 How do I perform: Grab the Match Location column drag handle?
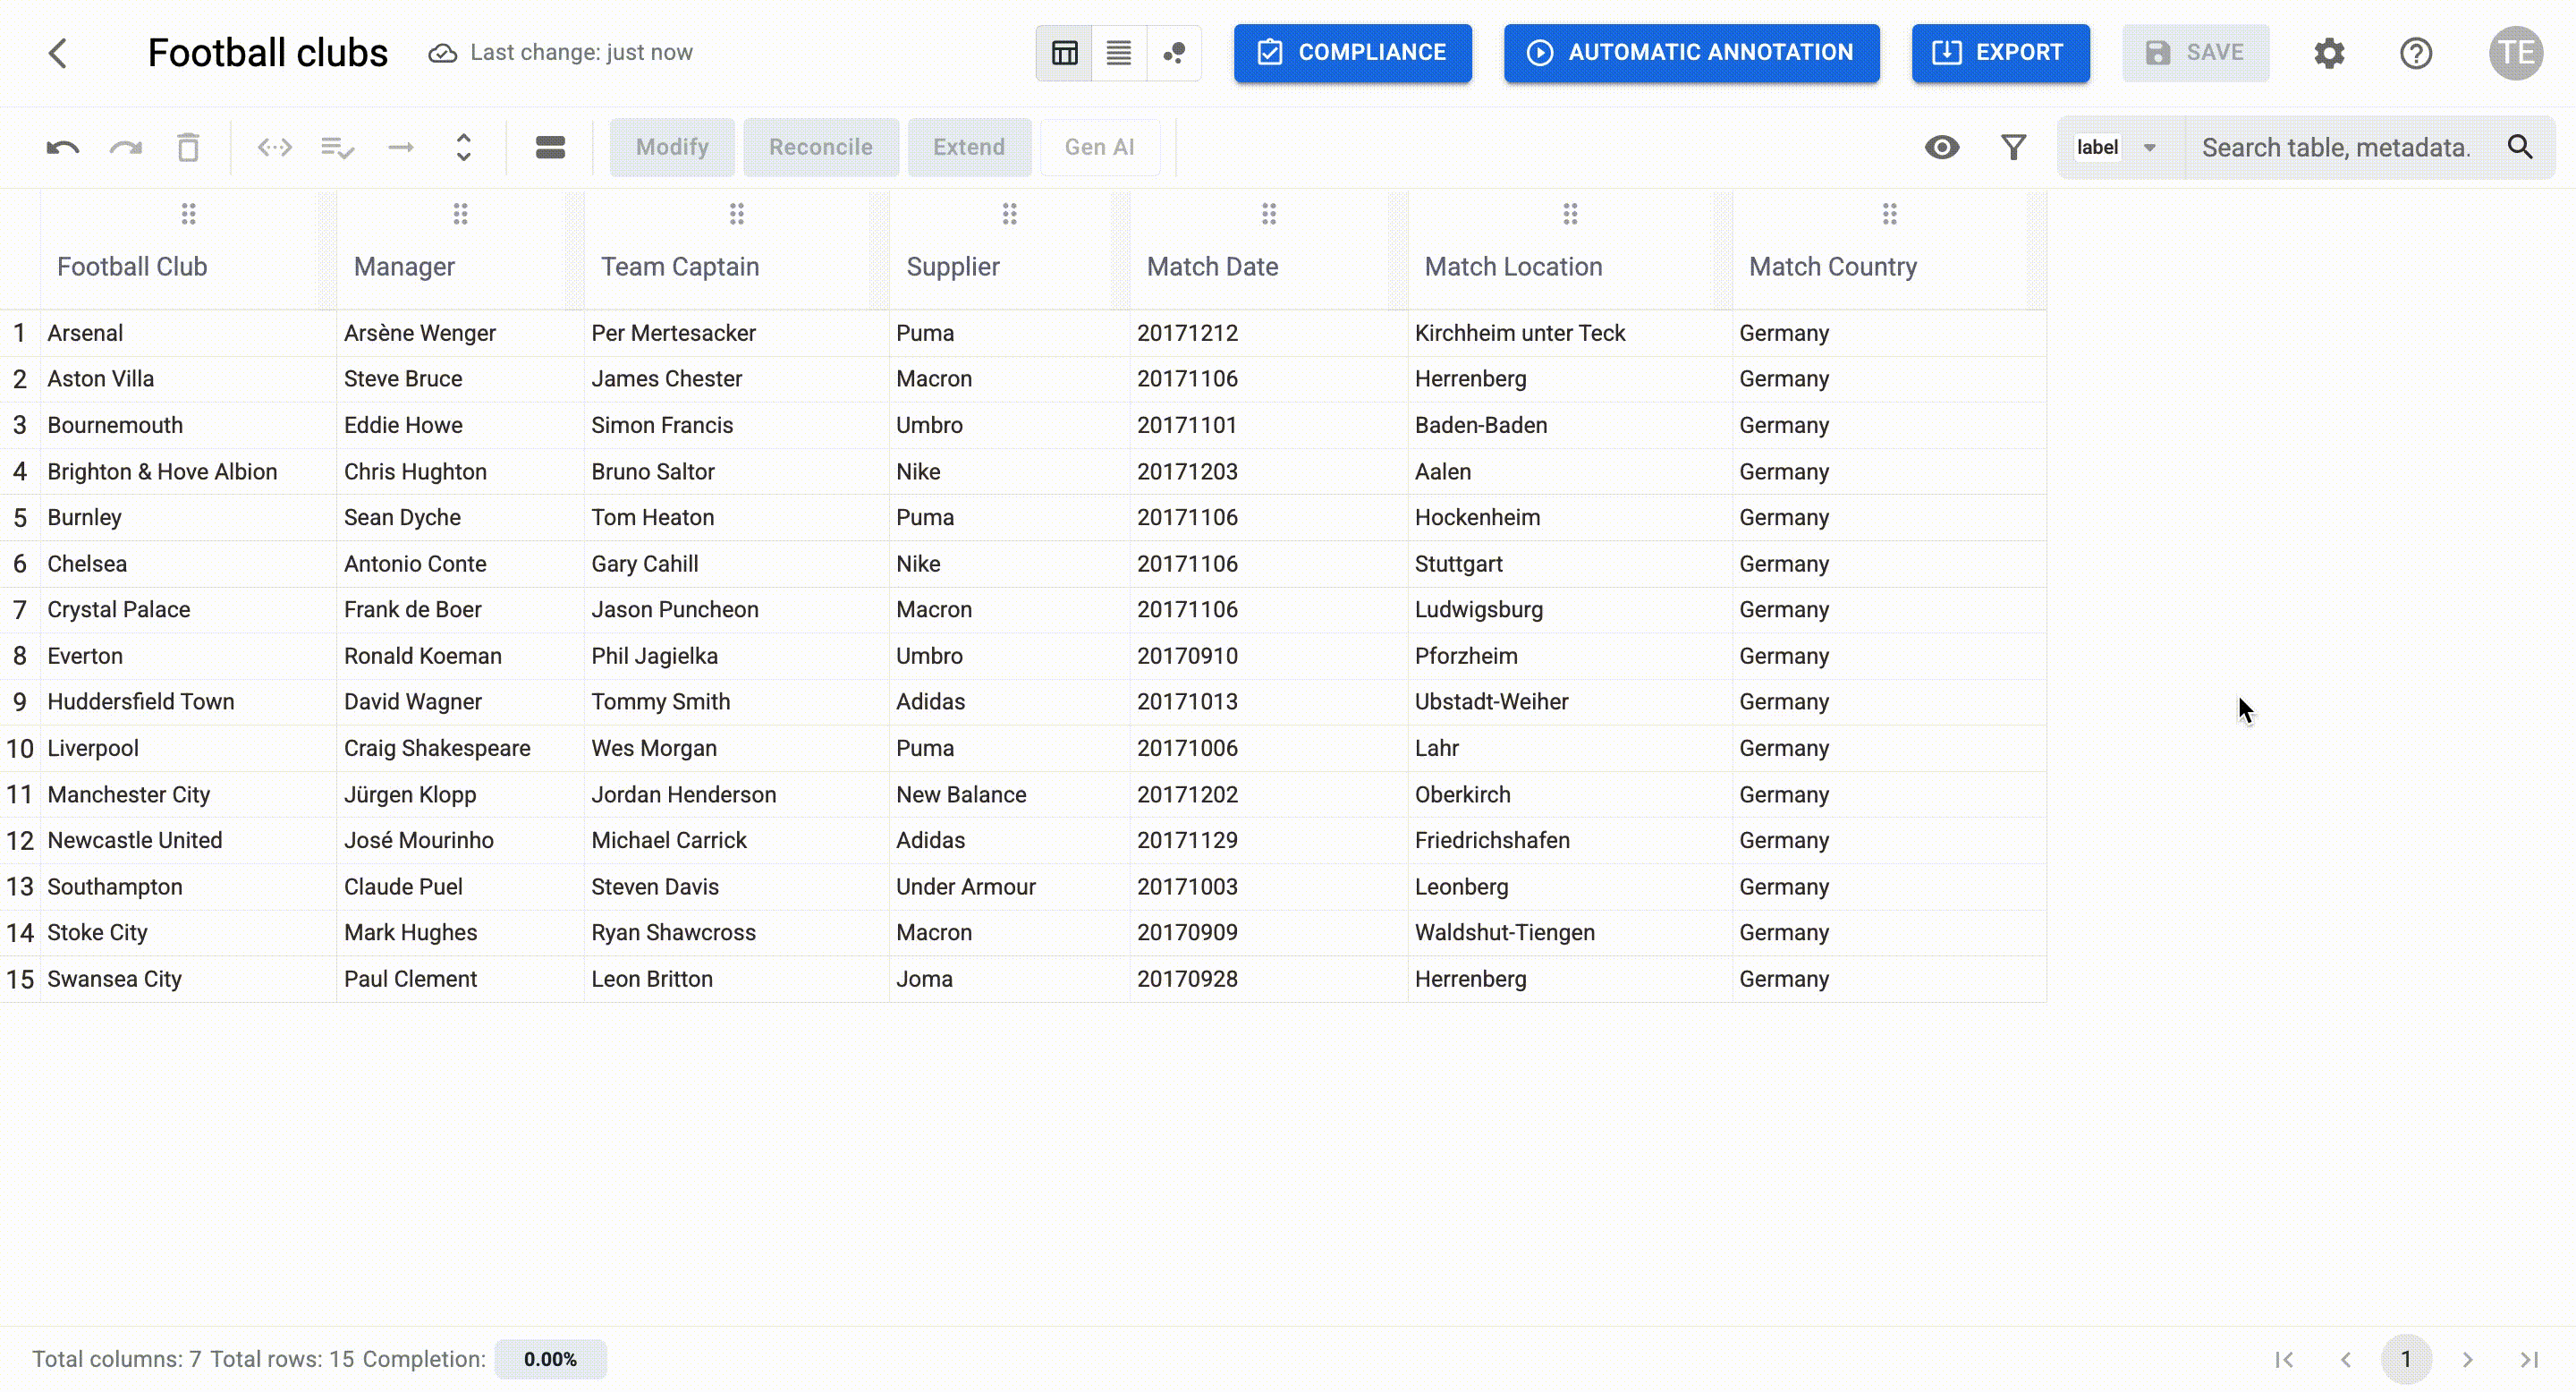coord(1570,214)
